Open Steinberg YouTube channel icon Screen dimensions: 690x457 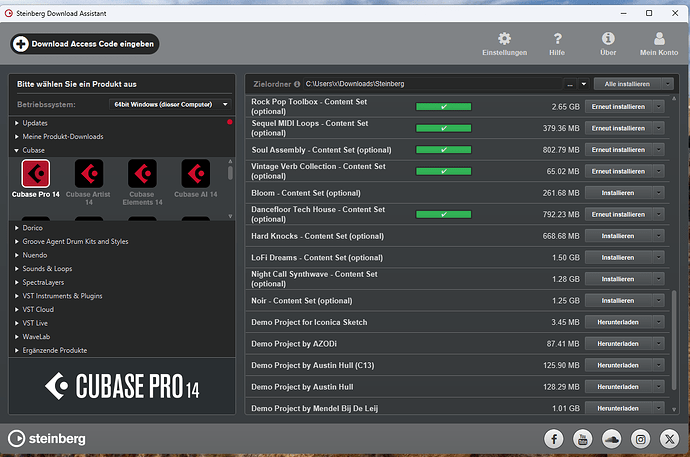tap(583, 439)
